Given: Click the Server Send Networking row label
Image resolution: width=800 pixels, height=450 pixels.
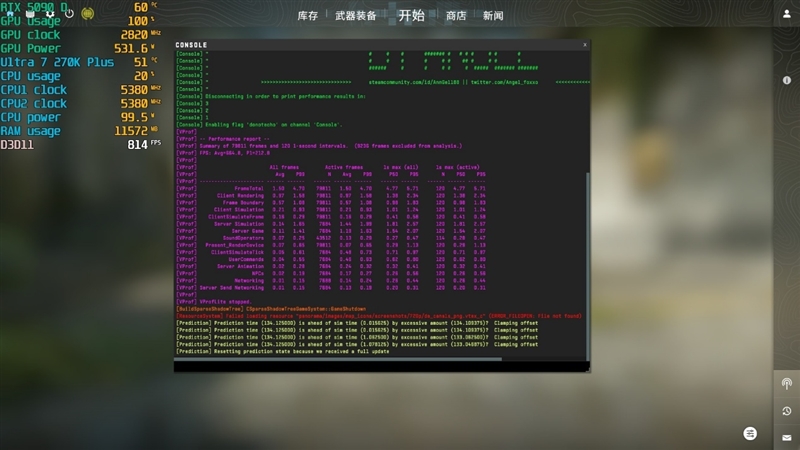Looking at the screenshot, I should [x=232, y=288].
